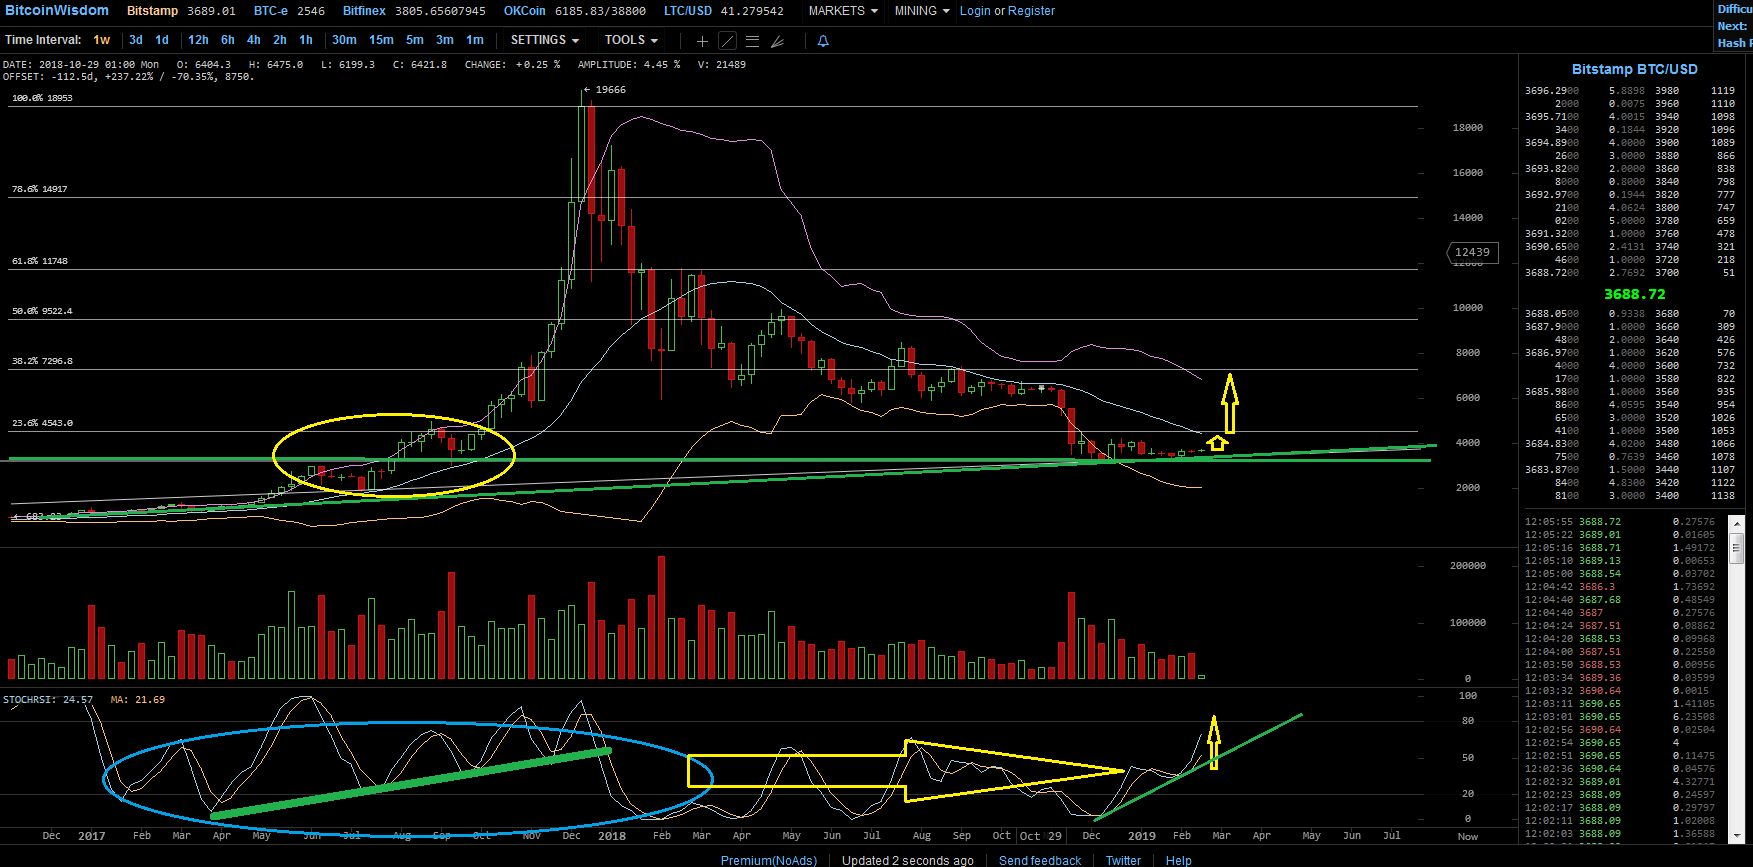Expand the TOOLS dropdown
Image resolution: width=1753 pixels, height=867 pixels.
(x=631, y=40)
